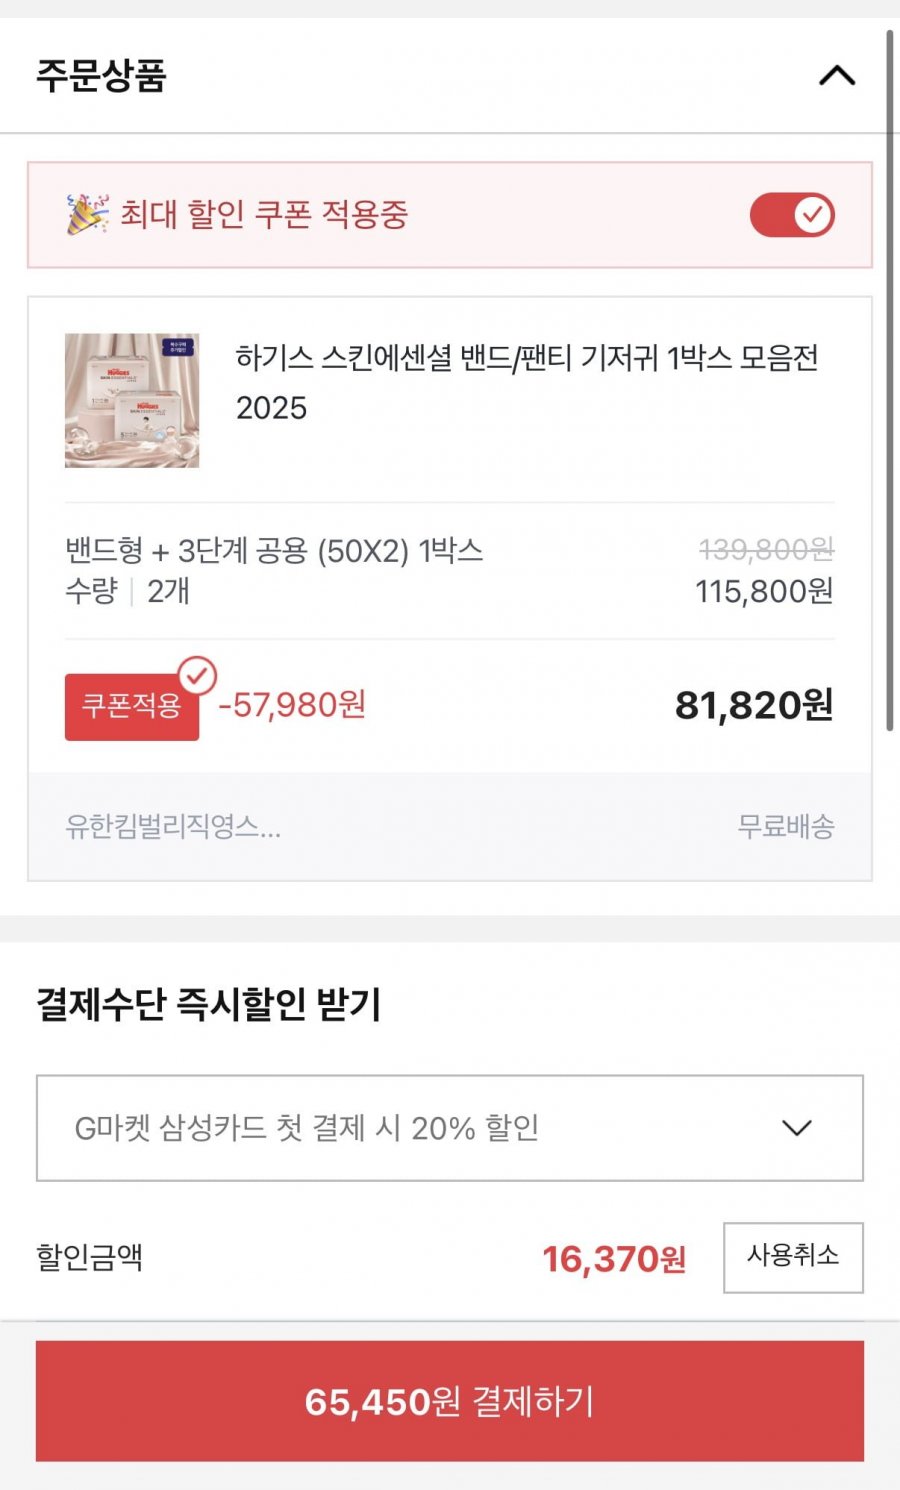Open the seller 유한킴벌리직영스 link
This screenshot has width=900, height=1490.
click(x=172, y=826)
